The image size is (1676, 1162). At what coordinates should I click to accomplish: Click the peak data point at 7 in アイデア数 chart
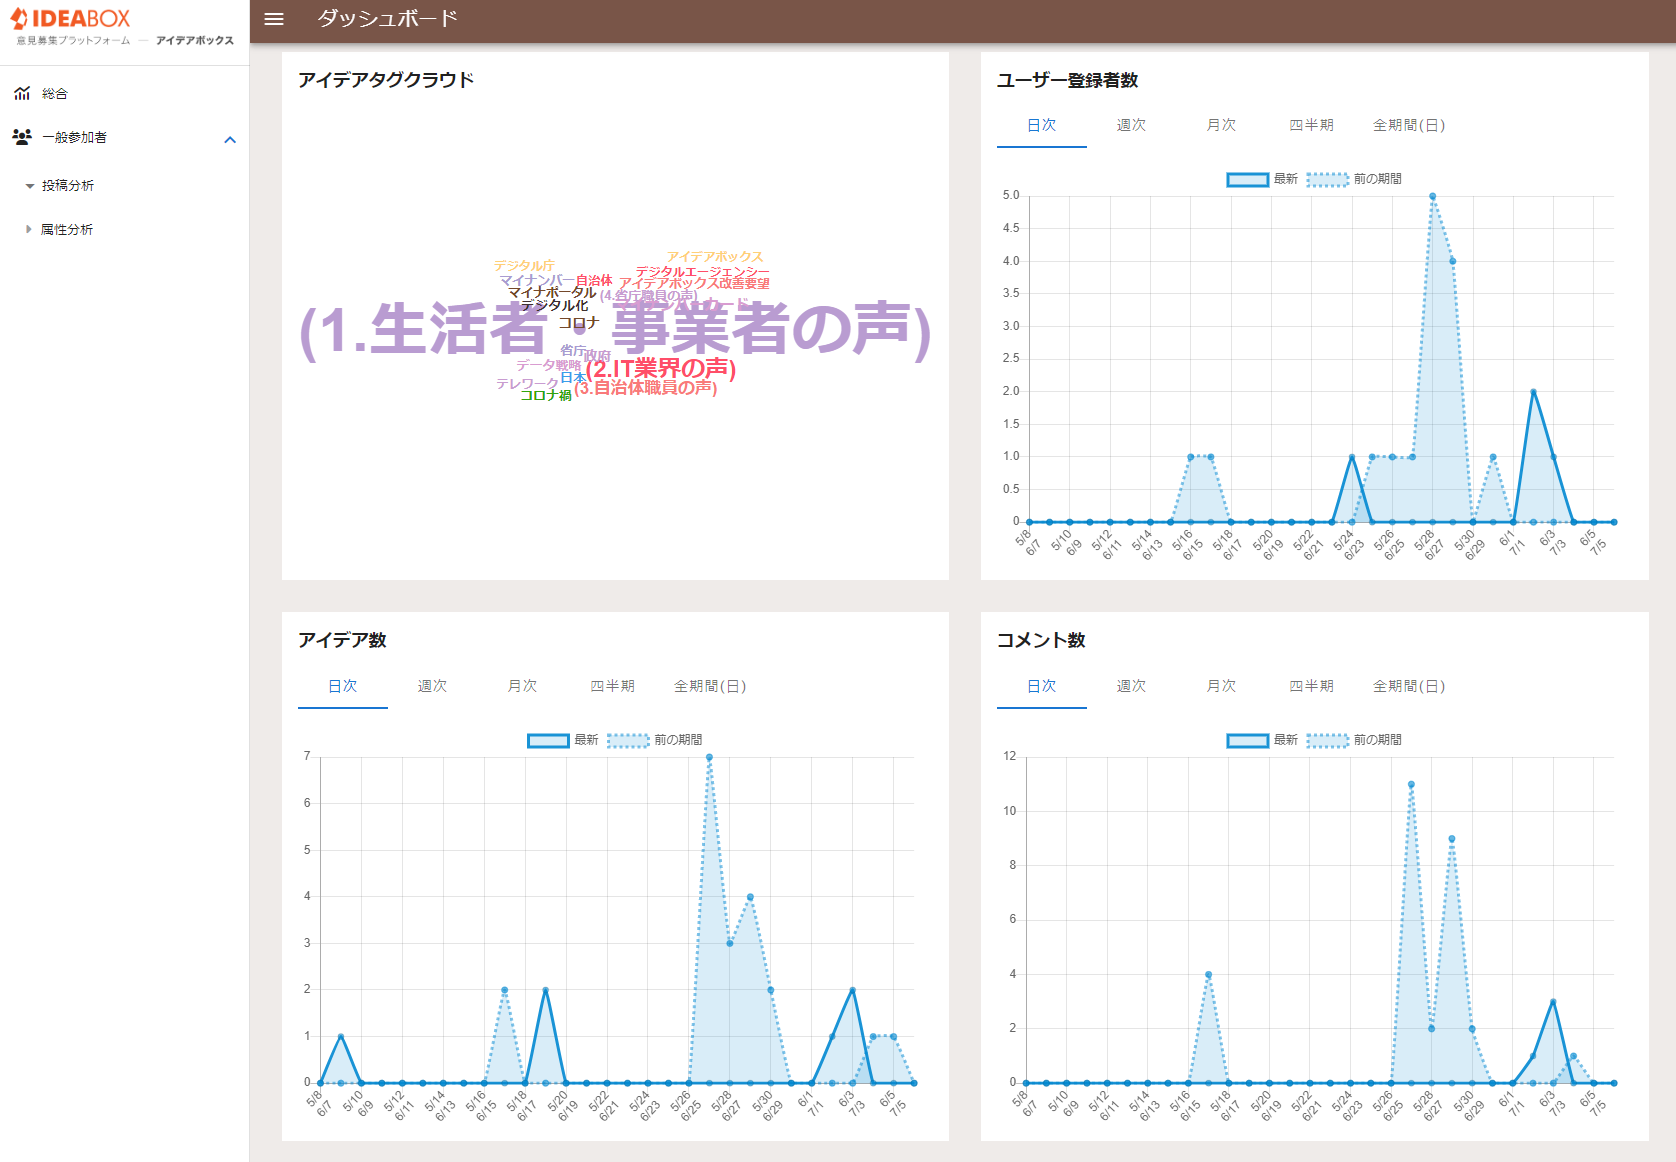pos(709,757)
